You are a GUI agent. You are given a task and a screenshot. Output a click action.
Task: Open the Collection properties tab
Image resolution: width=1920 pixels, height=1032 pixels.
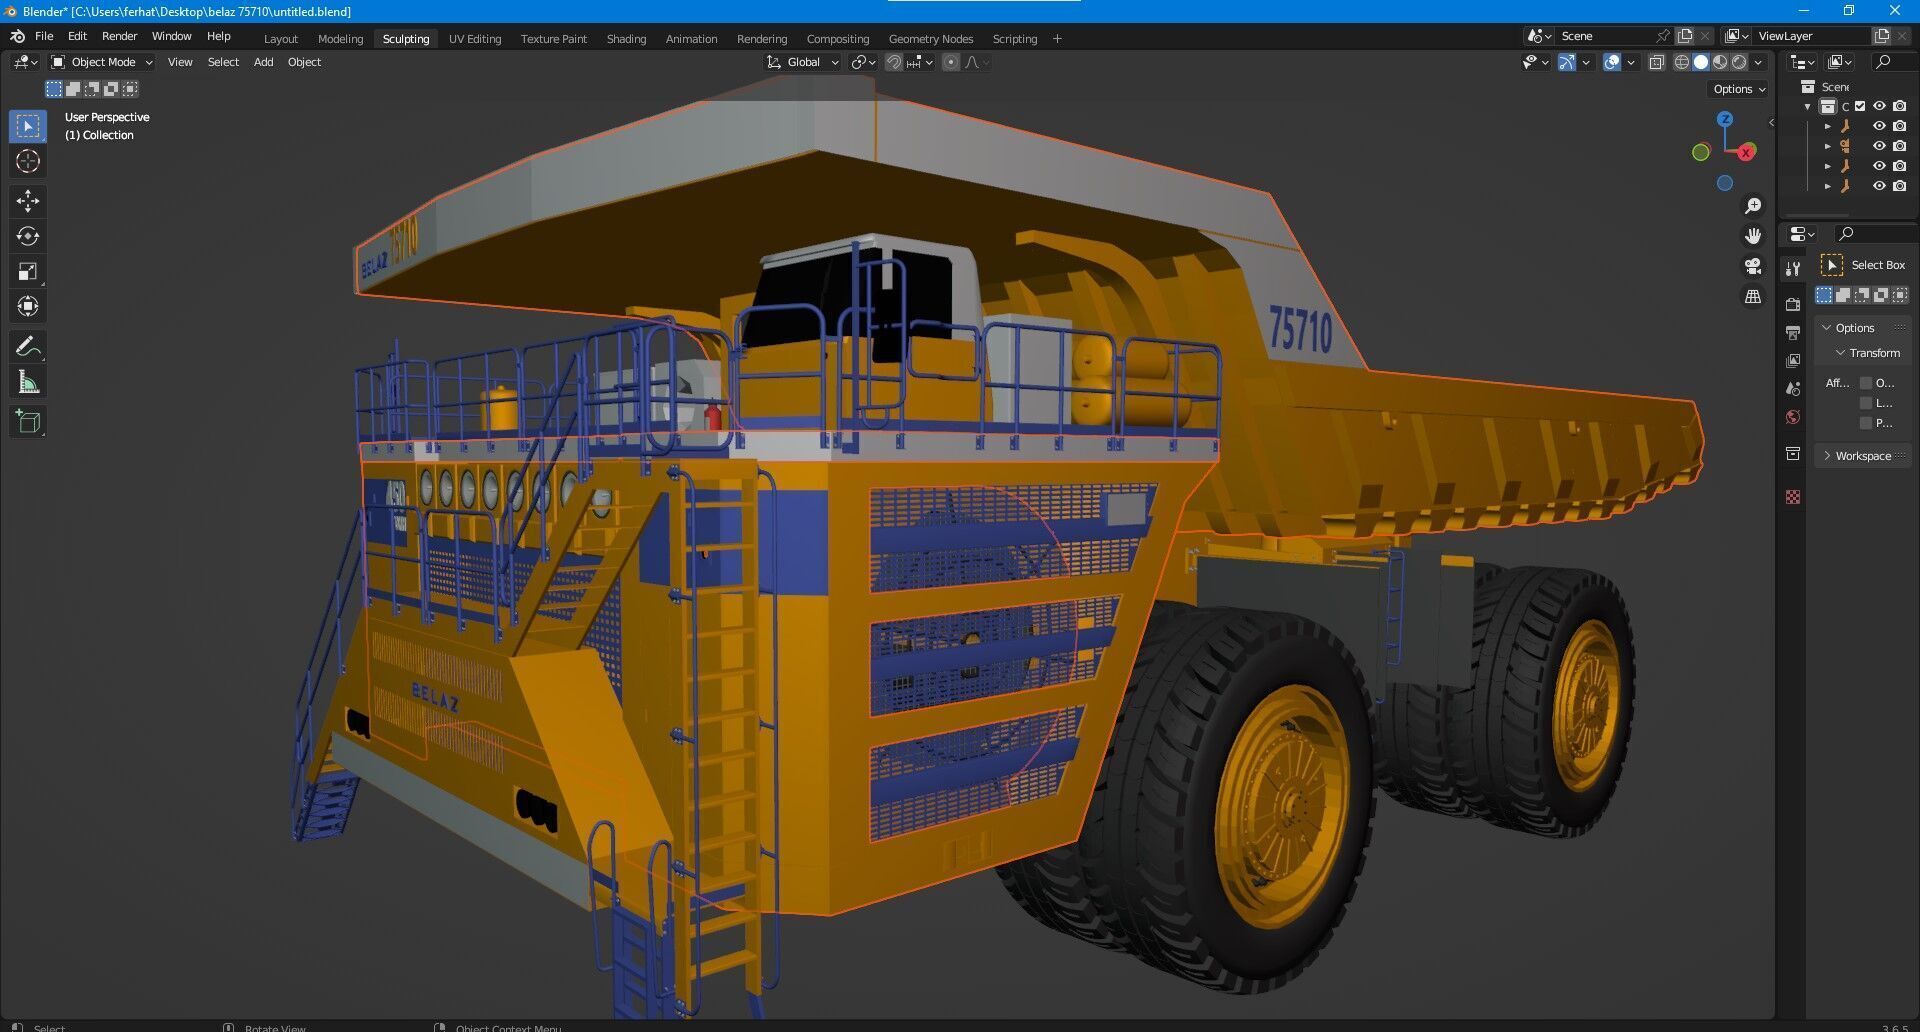[x=1793, y=454]
